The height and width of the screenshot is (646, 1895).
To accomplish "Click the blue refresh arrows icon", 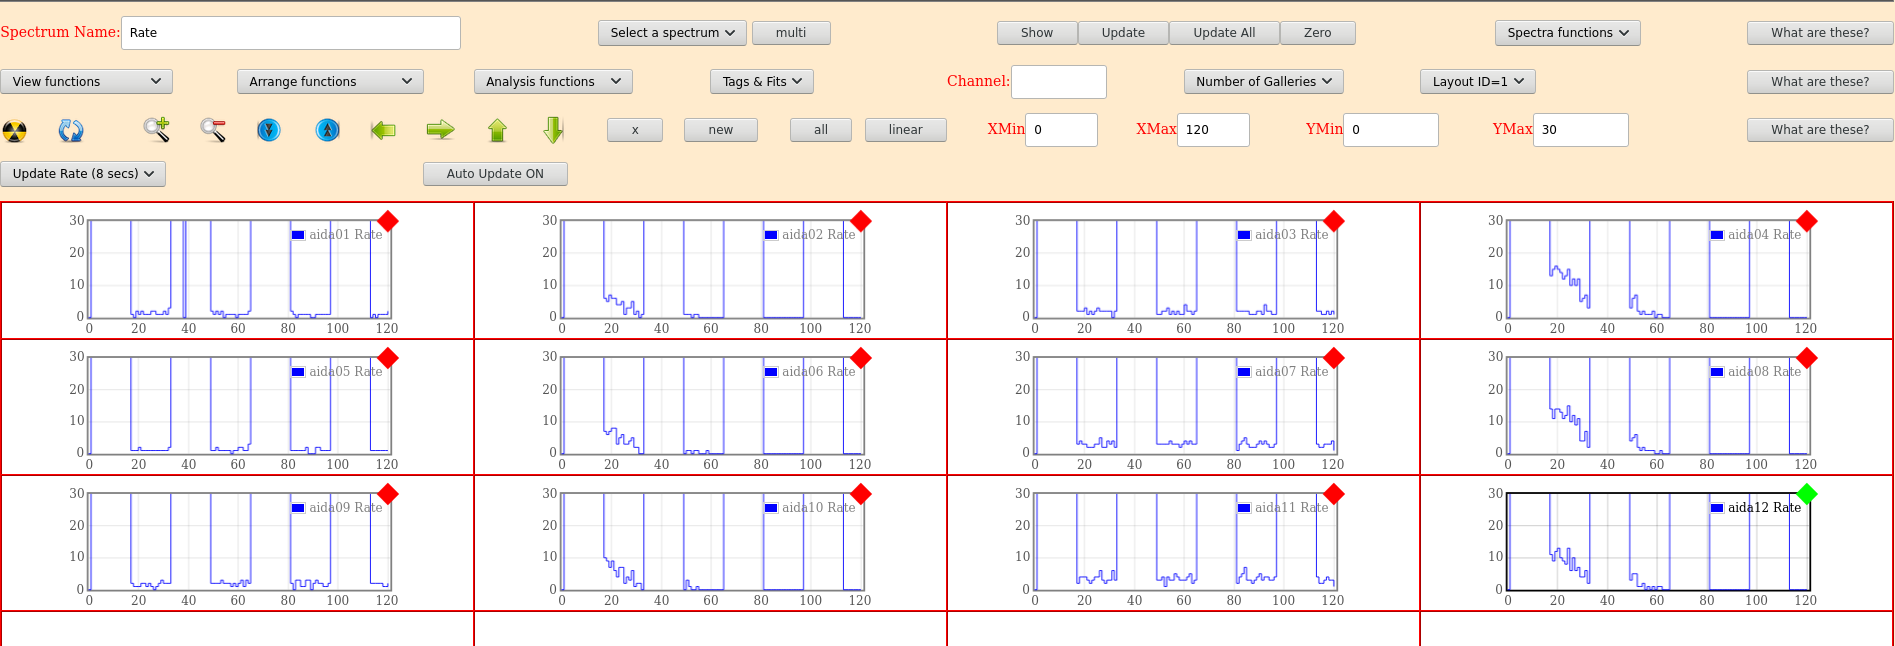I will pyautogui.click(x=71, y=130).
